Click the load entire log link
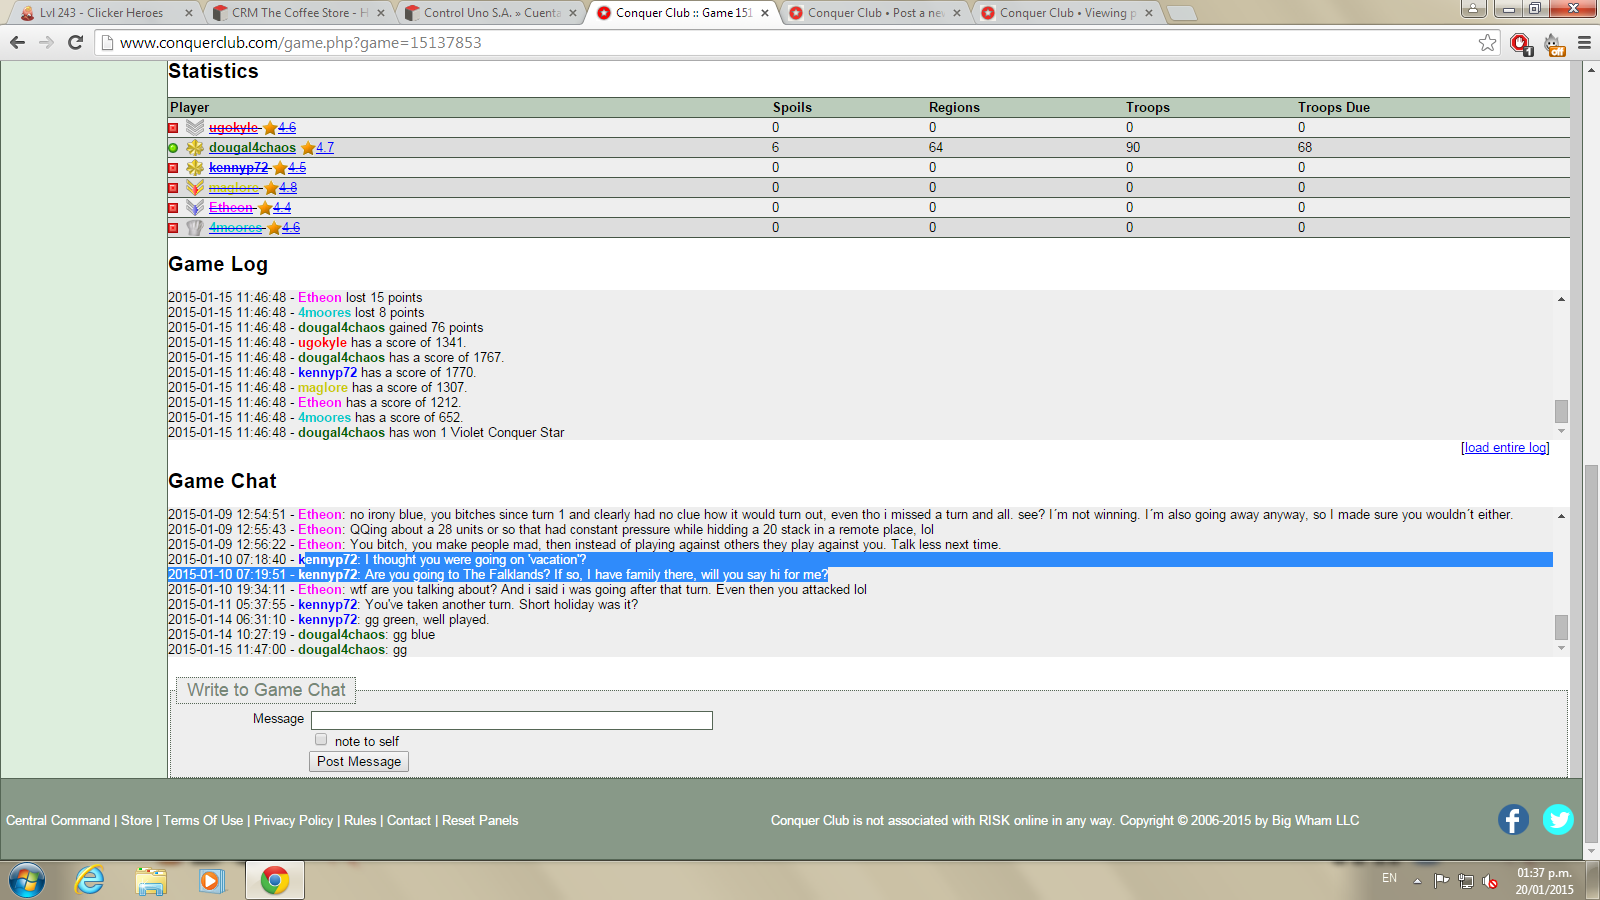1600x900 pixels. pos(1504,448)
